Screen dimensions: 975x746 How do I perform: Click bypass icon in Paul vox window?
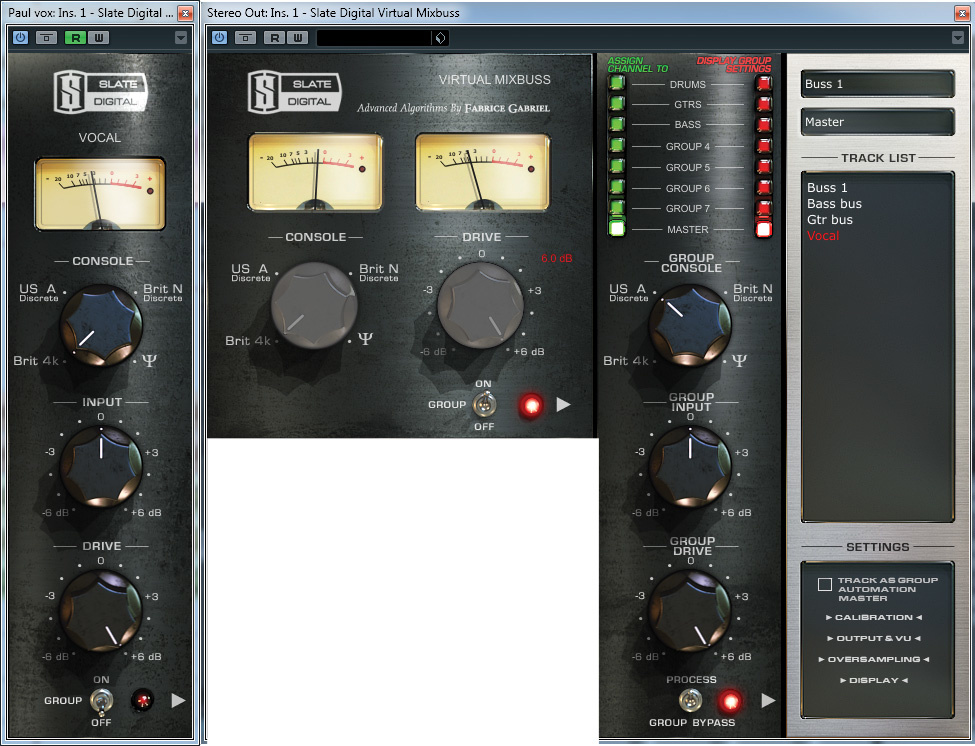pyautogui.click(x=46, y=38)
